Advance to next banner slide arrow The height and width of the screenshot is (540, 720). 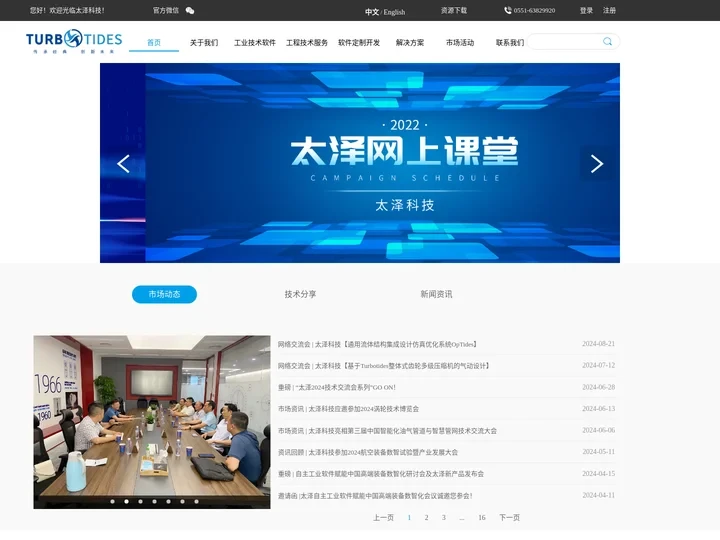(596, 164)
